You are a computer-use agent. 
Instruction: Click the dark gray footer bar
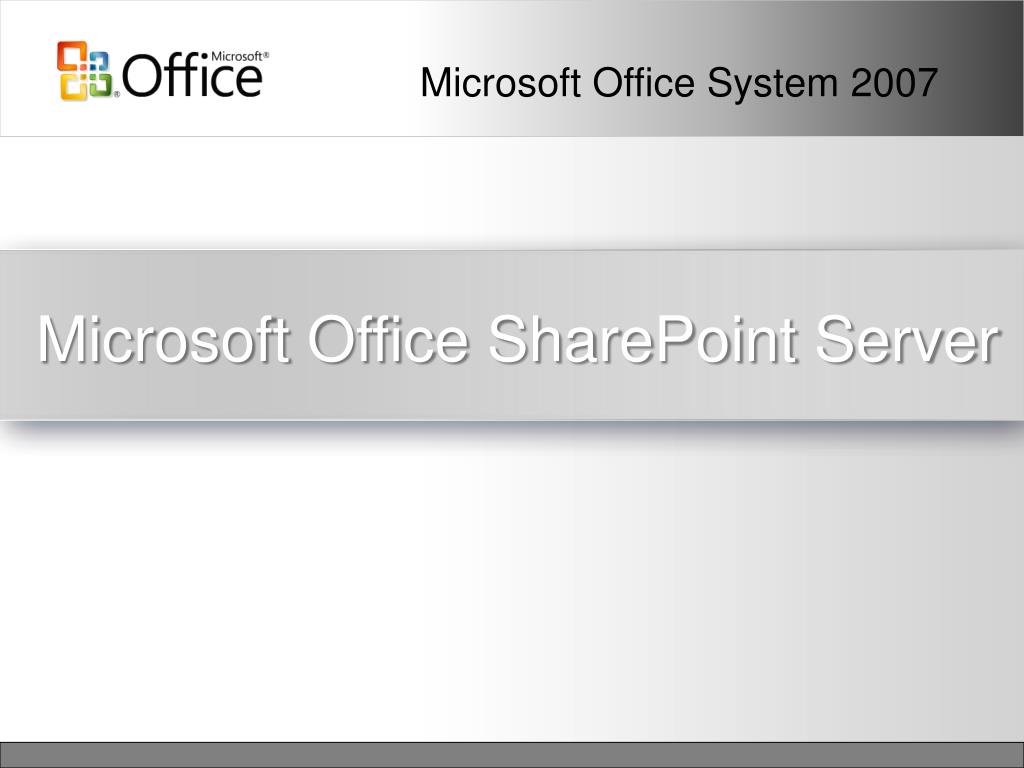[x=512, y=755]
